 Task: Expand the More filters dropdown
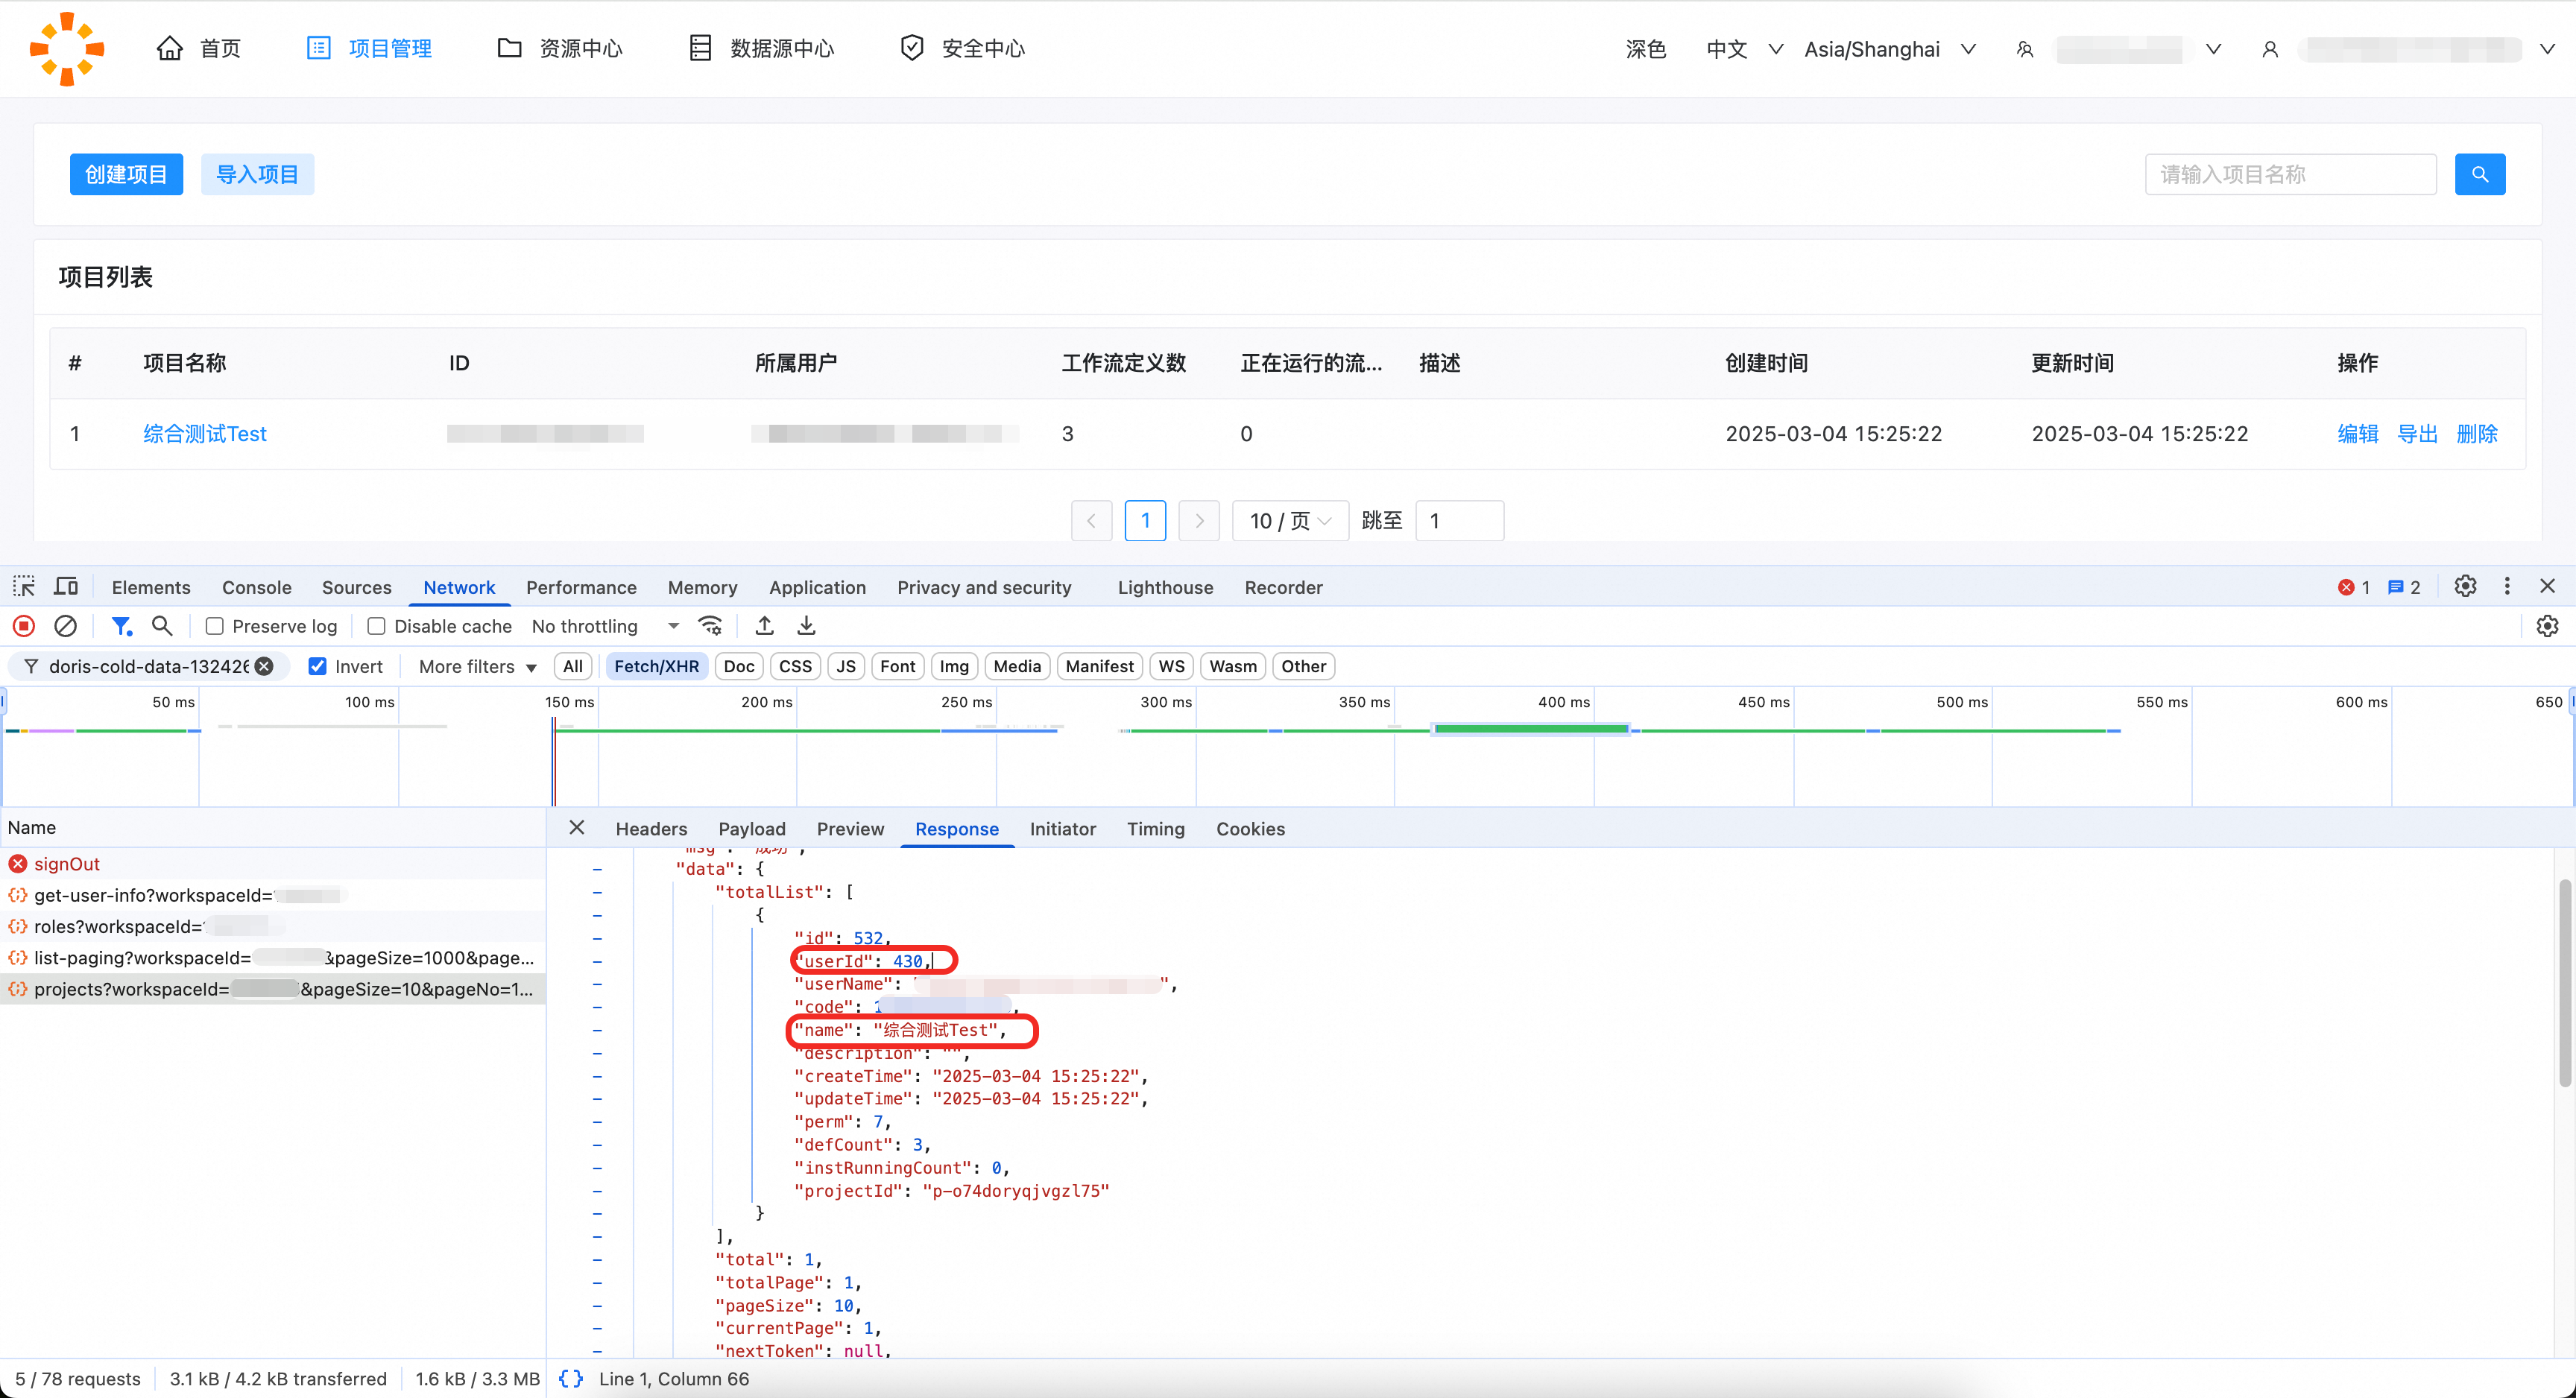[x=478, y=666]
